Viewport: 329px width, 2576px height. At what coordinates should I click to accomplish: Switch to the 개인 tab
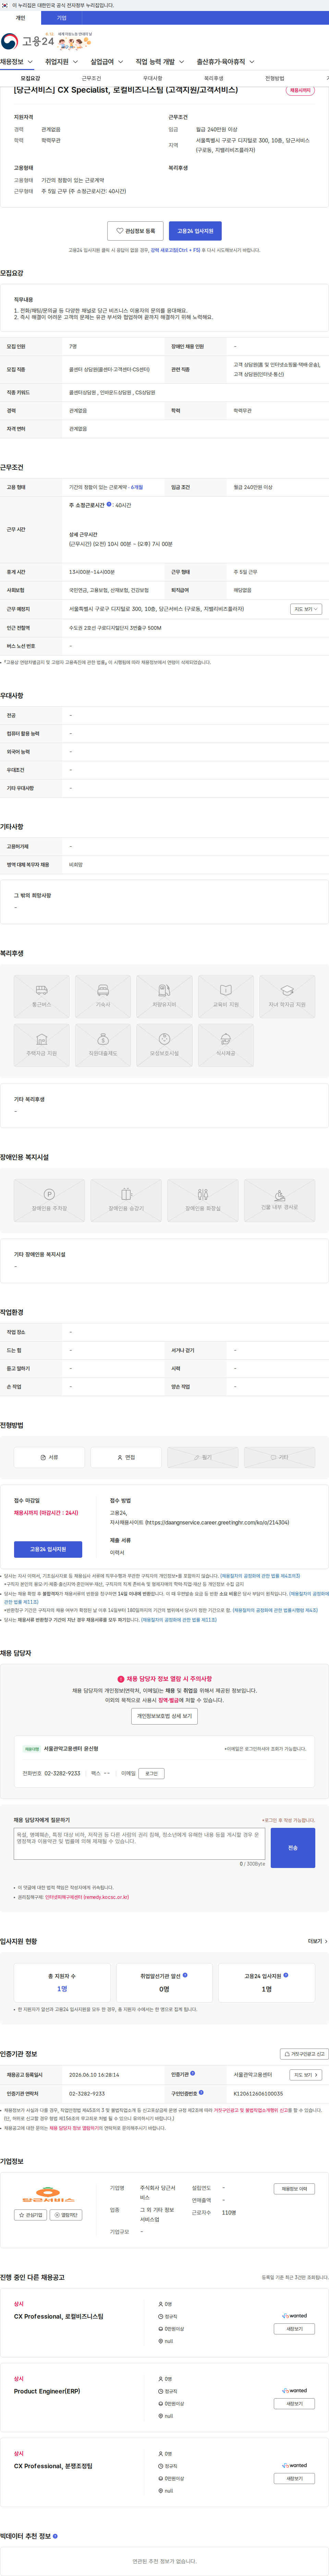point(20,18)
